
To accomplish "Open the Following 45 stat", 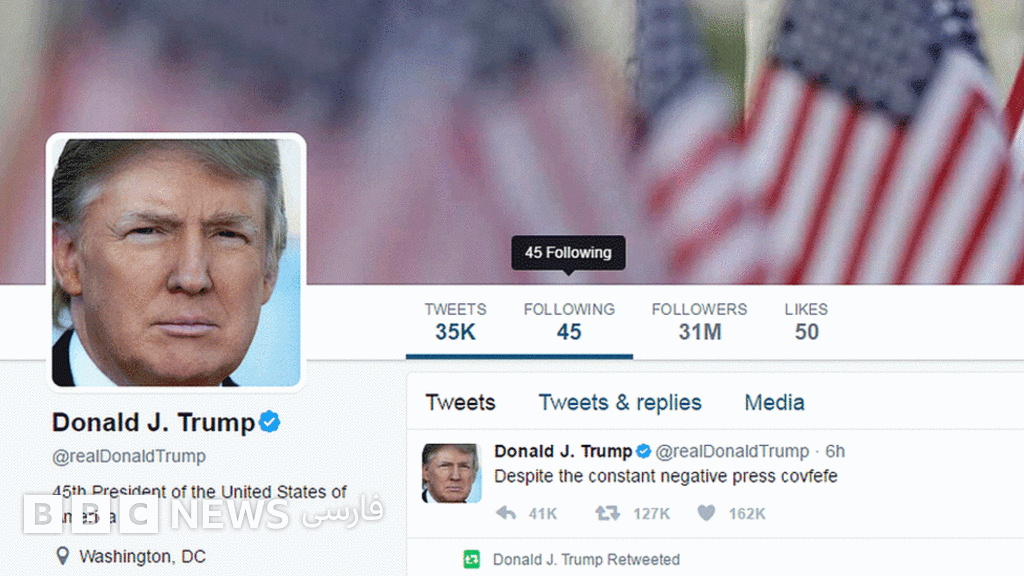I will [x=569, y=321].
